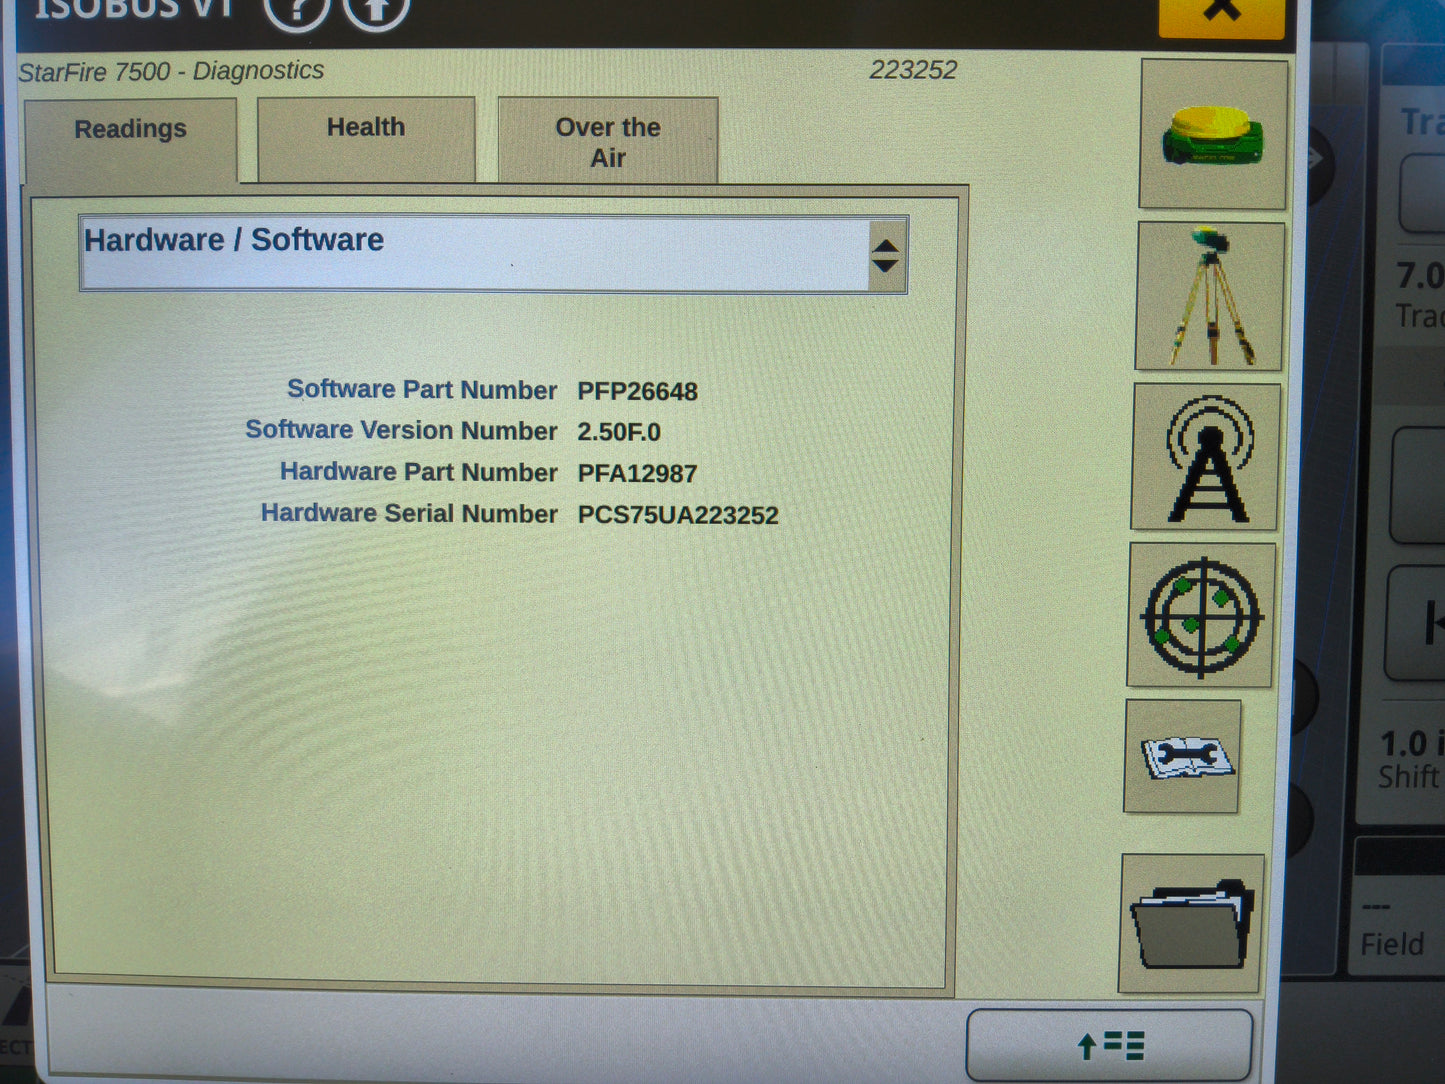Open the radio tower RTK icon
The height and width of the screenshot is (1084, 1445).
[x=1206, y=457]
